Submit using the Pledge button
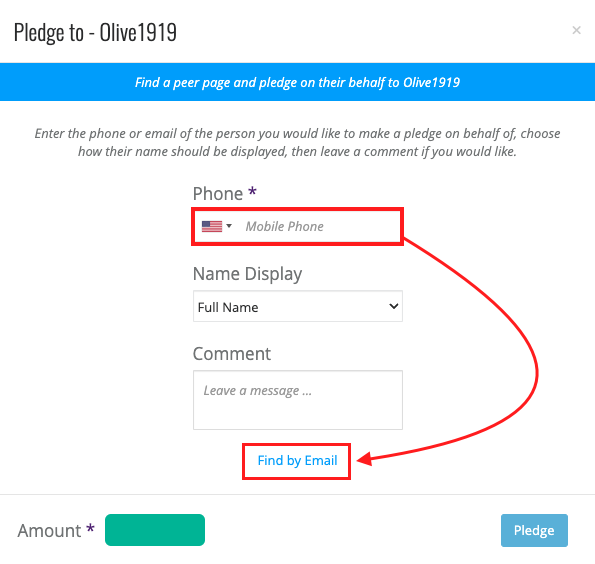595x564 pixels. 534,530
